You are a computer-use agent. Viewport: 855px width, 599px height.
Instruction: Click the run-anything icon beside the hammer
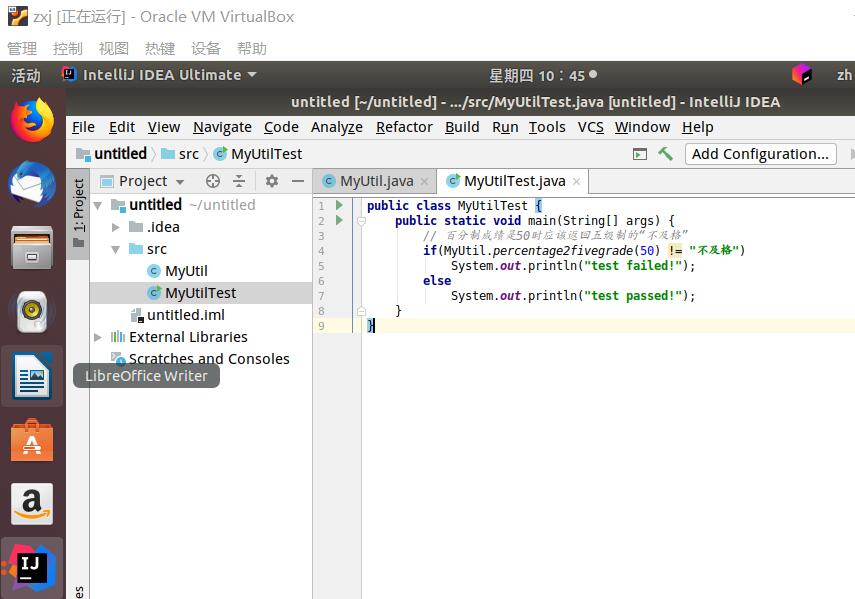tap(640, 154)
